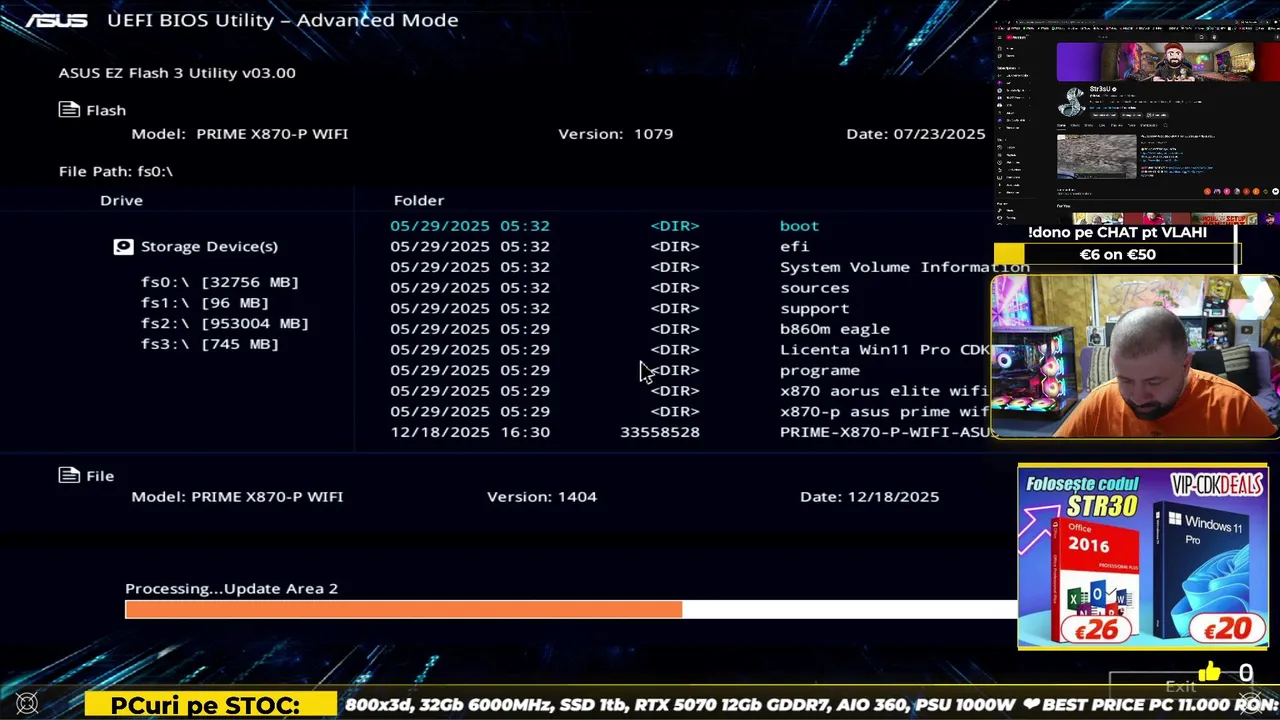The height and width of the screenshot is (720, 1280).
Task: Click the webcam overlay of the streamer
Action: pos(1135,357)
